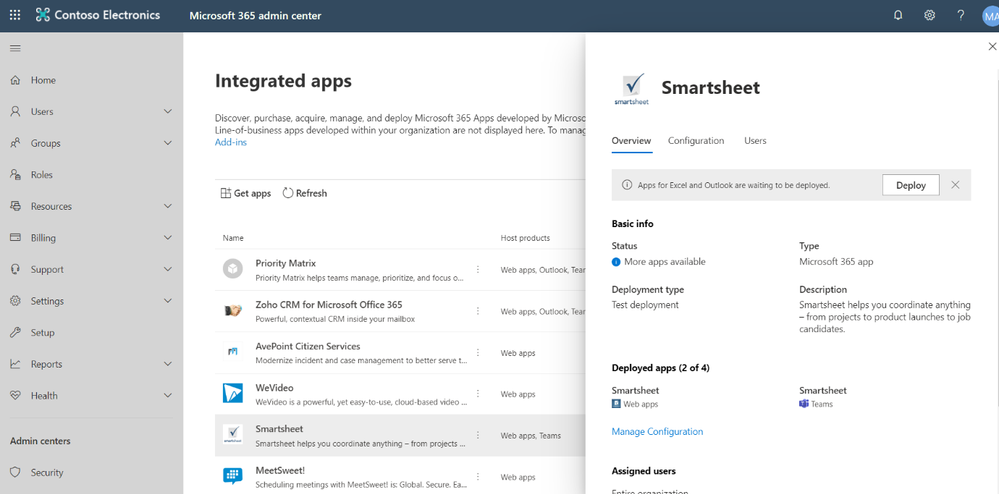Click the Billing card icon
Viewport: 999px width, 494px height.
(x=16, y=238)
